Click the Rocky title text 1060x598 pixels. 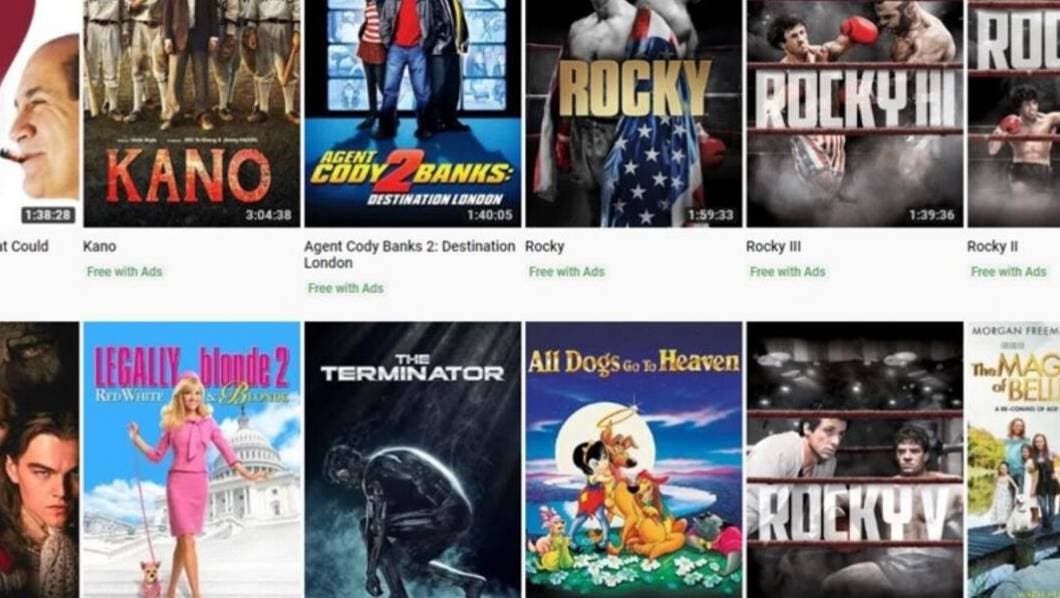[x=544, y=247]
